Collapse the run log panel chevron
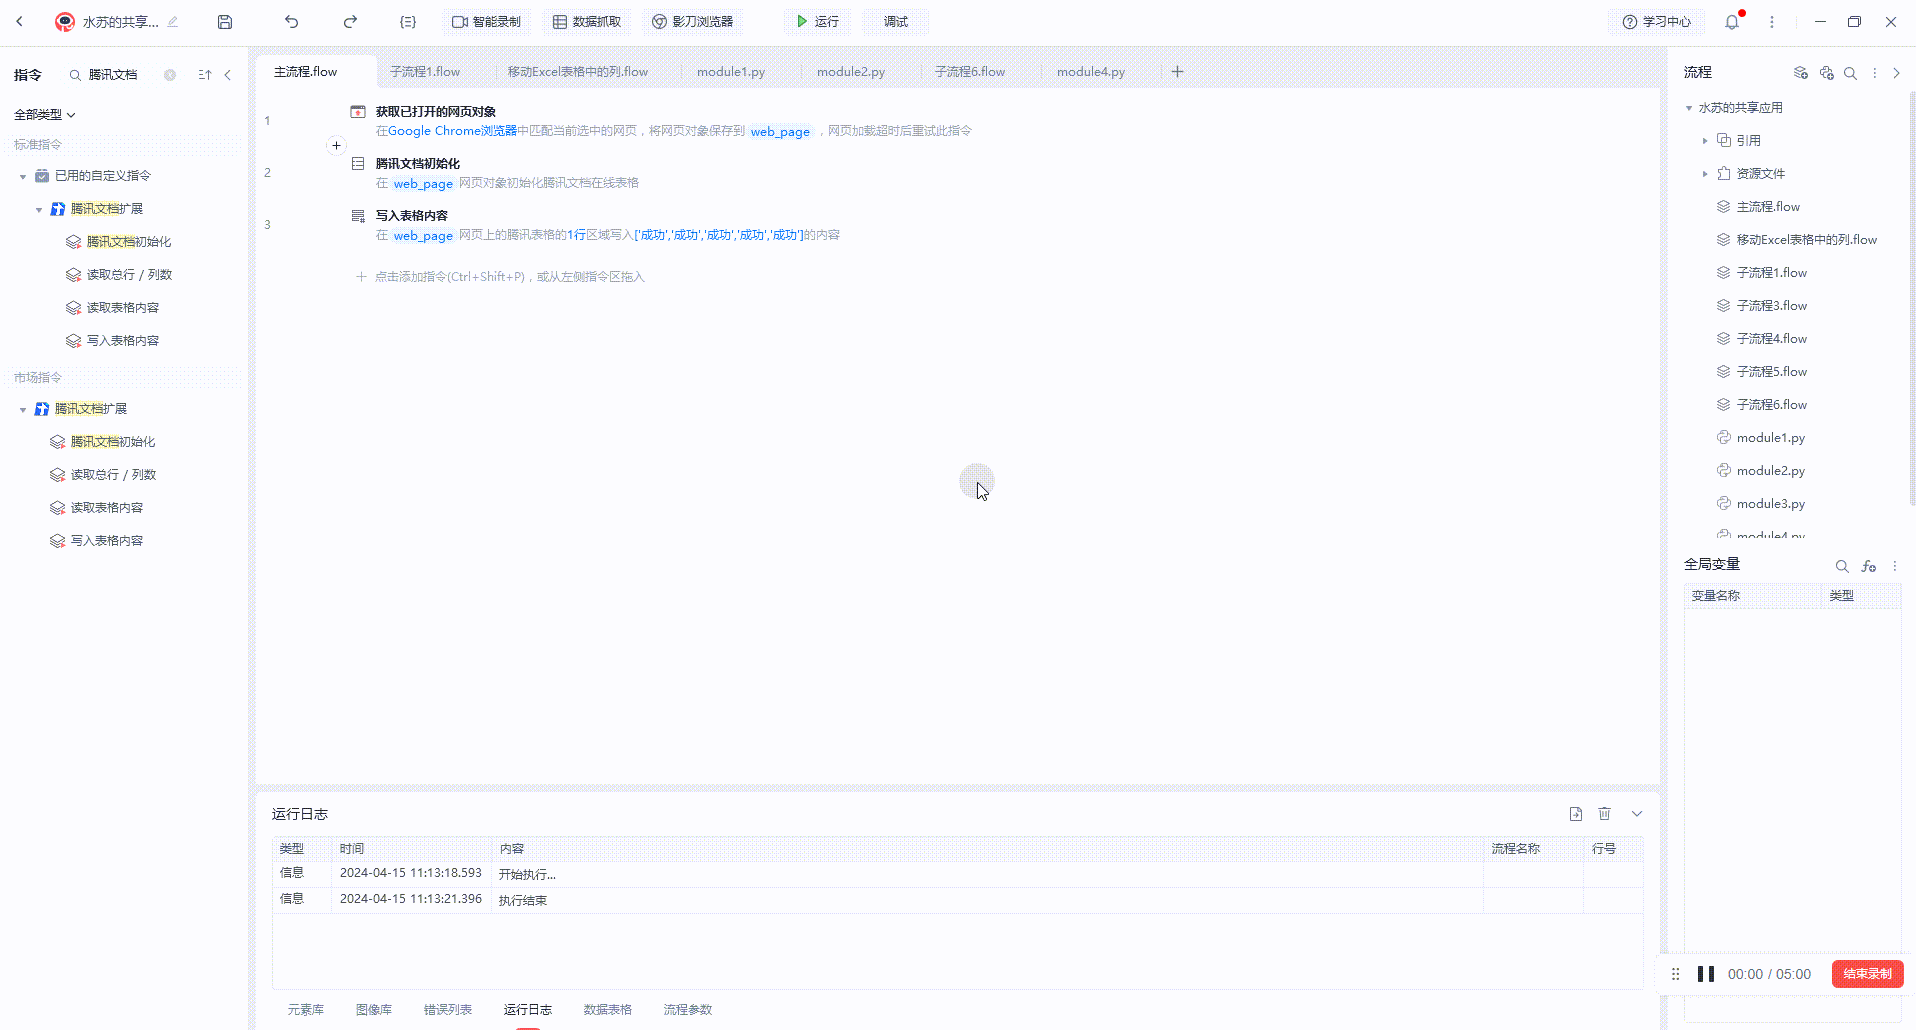The image size is (1916, 1030). click(x=1637, y=814)
